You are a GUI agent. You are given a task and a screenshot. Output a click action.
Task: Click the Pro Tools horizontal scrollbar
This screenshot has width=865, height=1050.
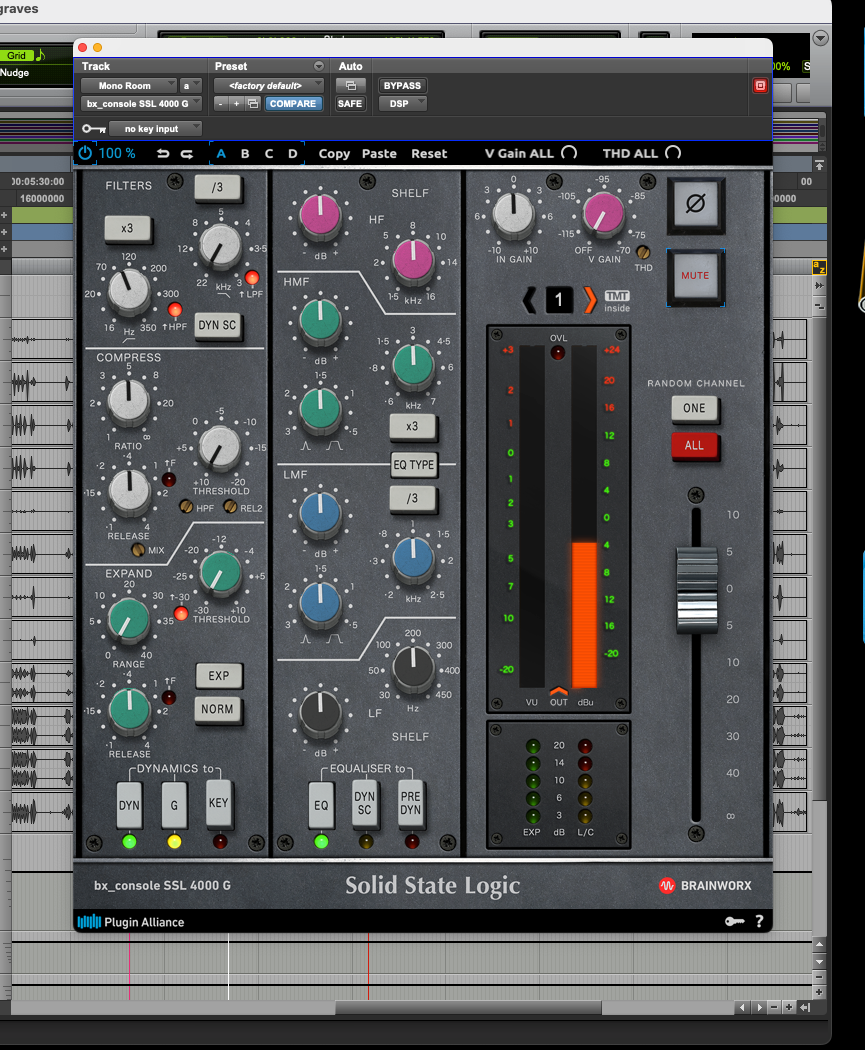(x=468, y=1007)
